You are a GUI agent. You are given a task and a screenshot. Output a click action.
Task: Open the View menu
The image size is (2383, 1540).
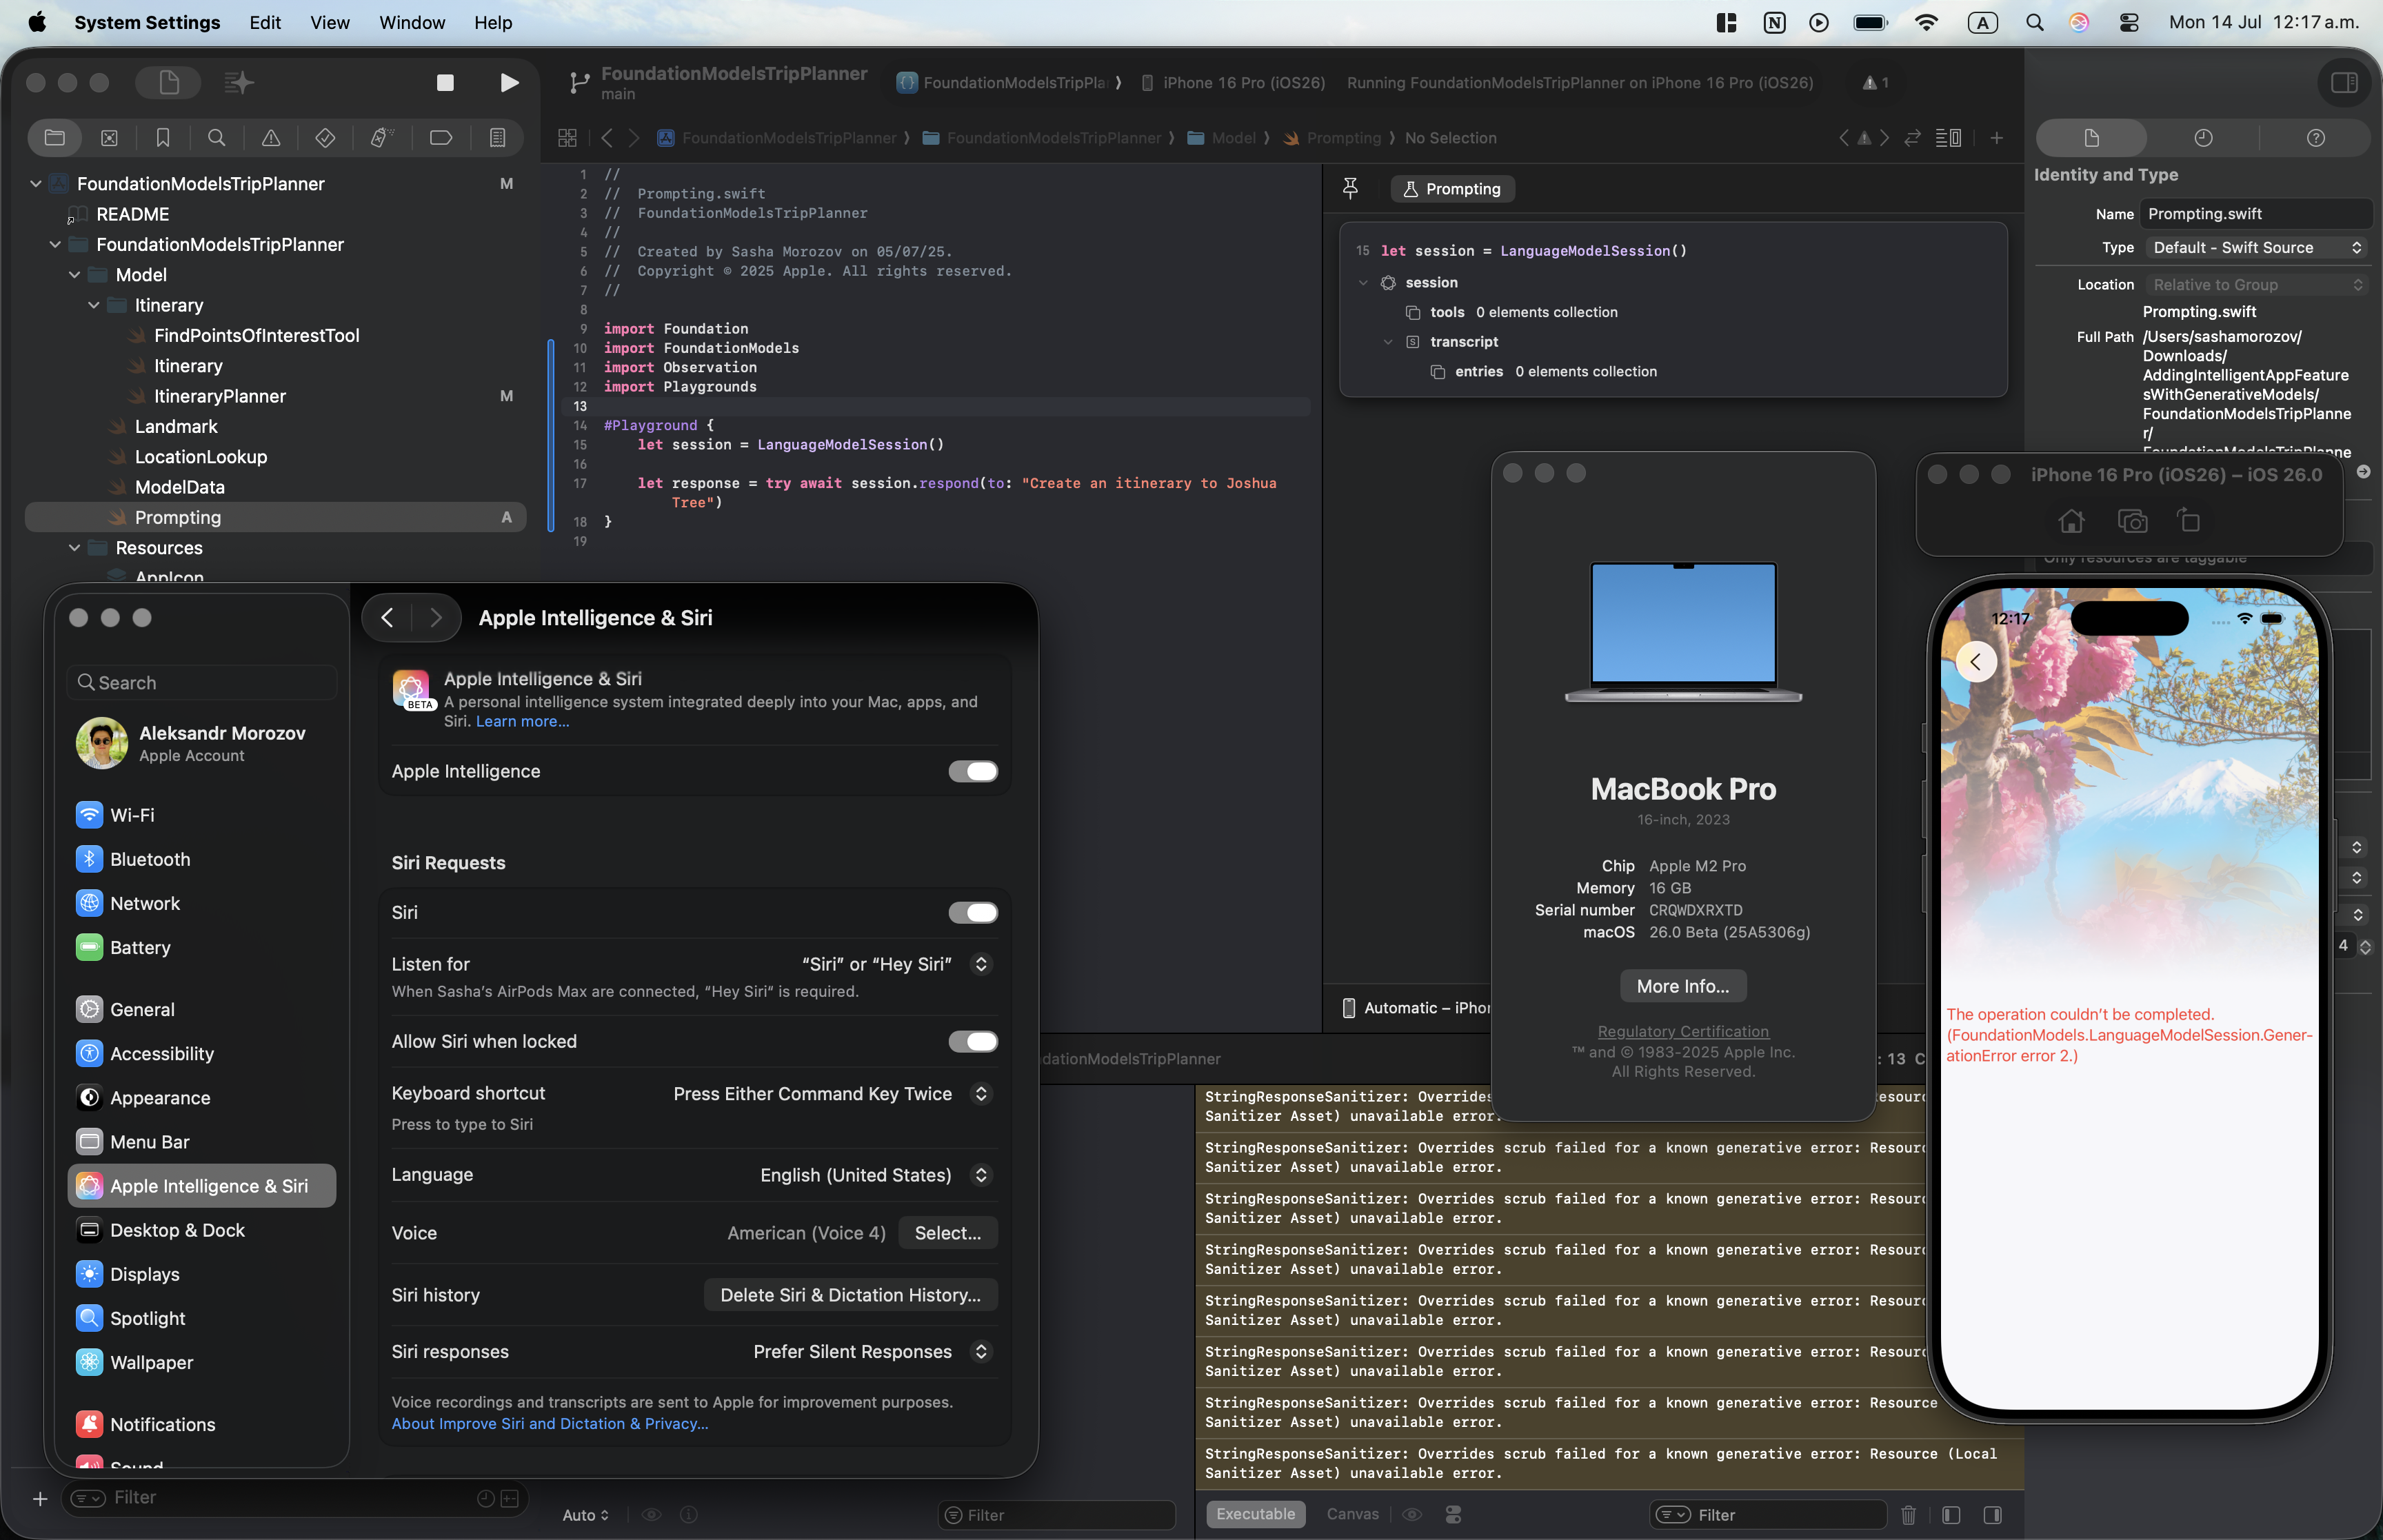pyautogui.click(x=329, y=22)
